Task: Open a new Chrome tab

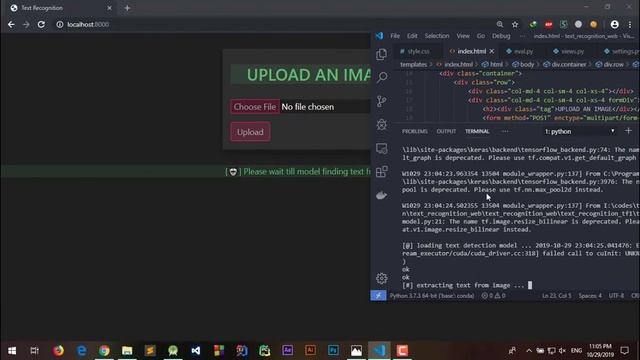Action: (x=127, y=8)
